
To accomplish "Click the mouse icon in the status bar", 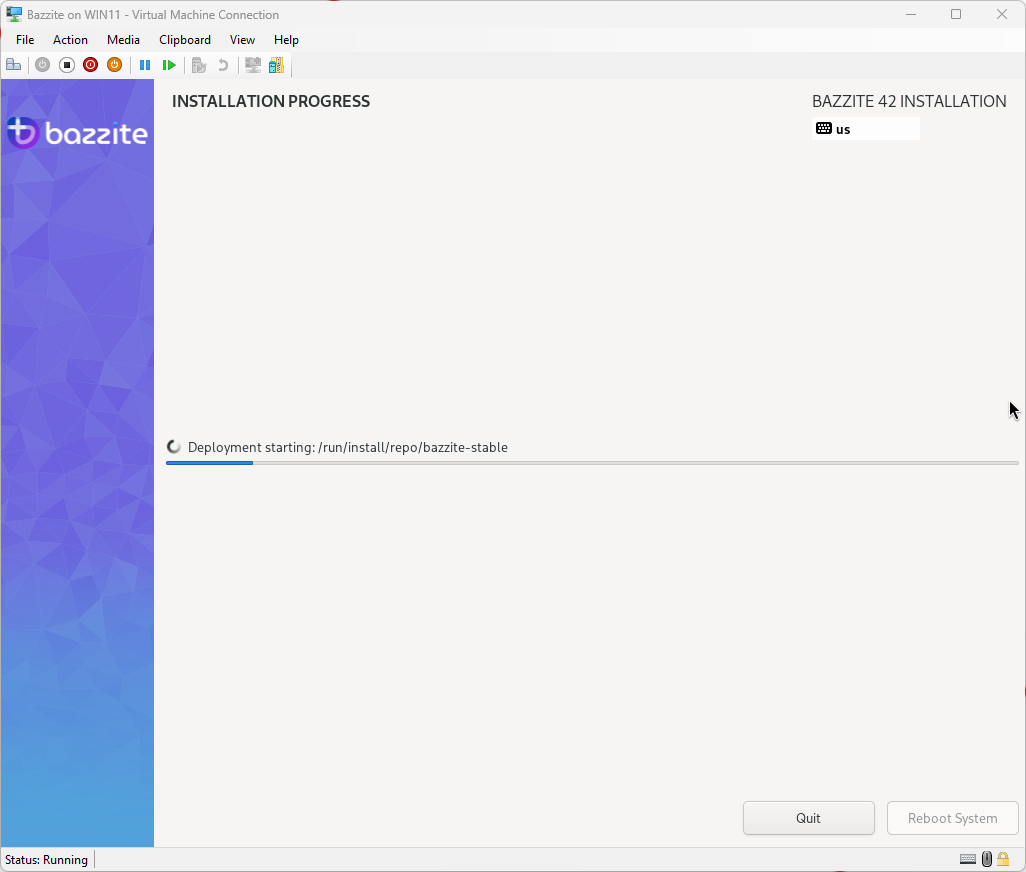I will (x=987, y=859).
